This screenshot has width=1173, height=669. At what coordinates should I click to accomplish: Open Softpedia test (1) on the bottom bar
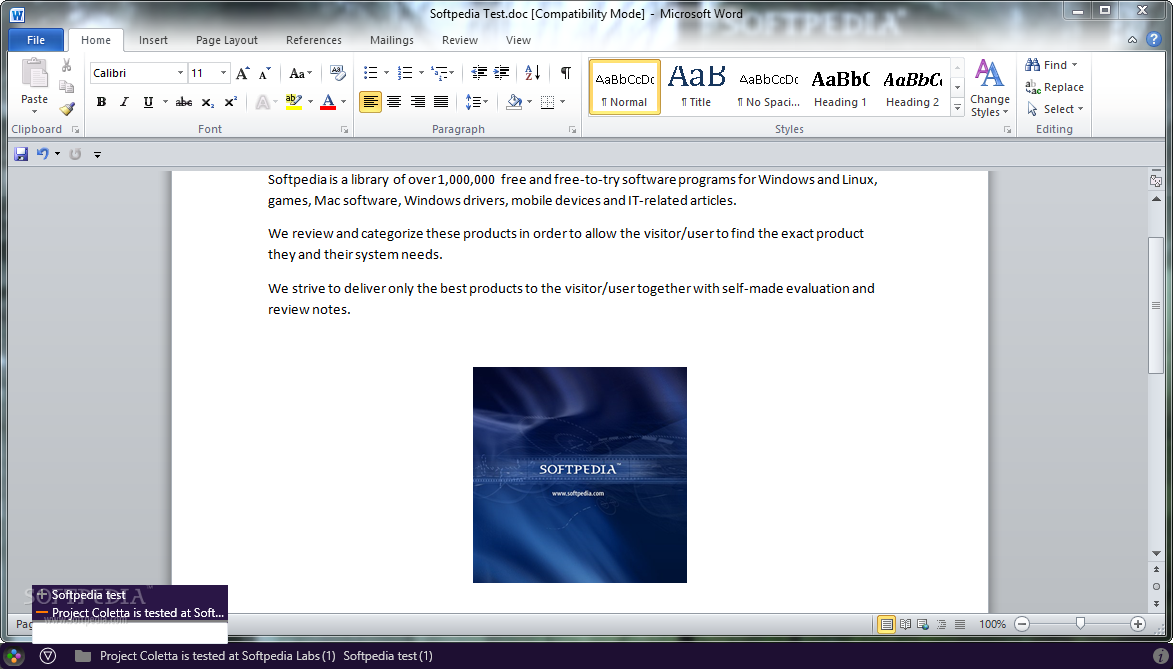[x=388, y=656]
